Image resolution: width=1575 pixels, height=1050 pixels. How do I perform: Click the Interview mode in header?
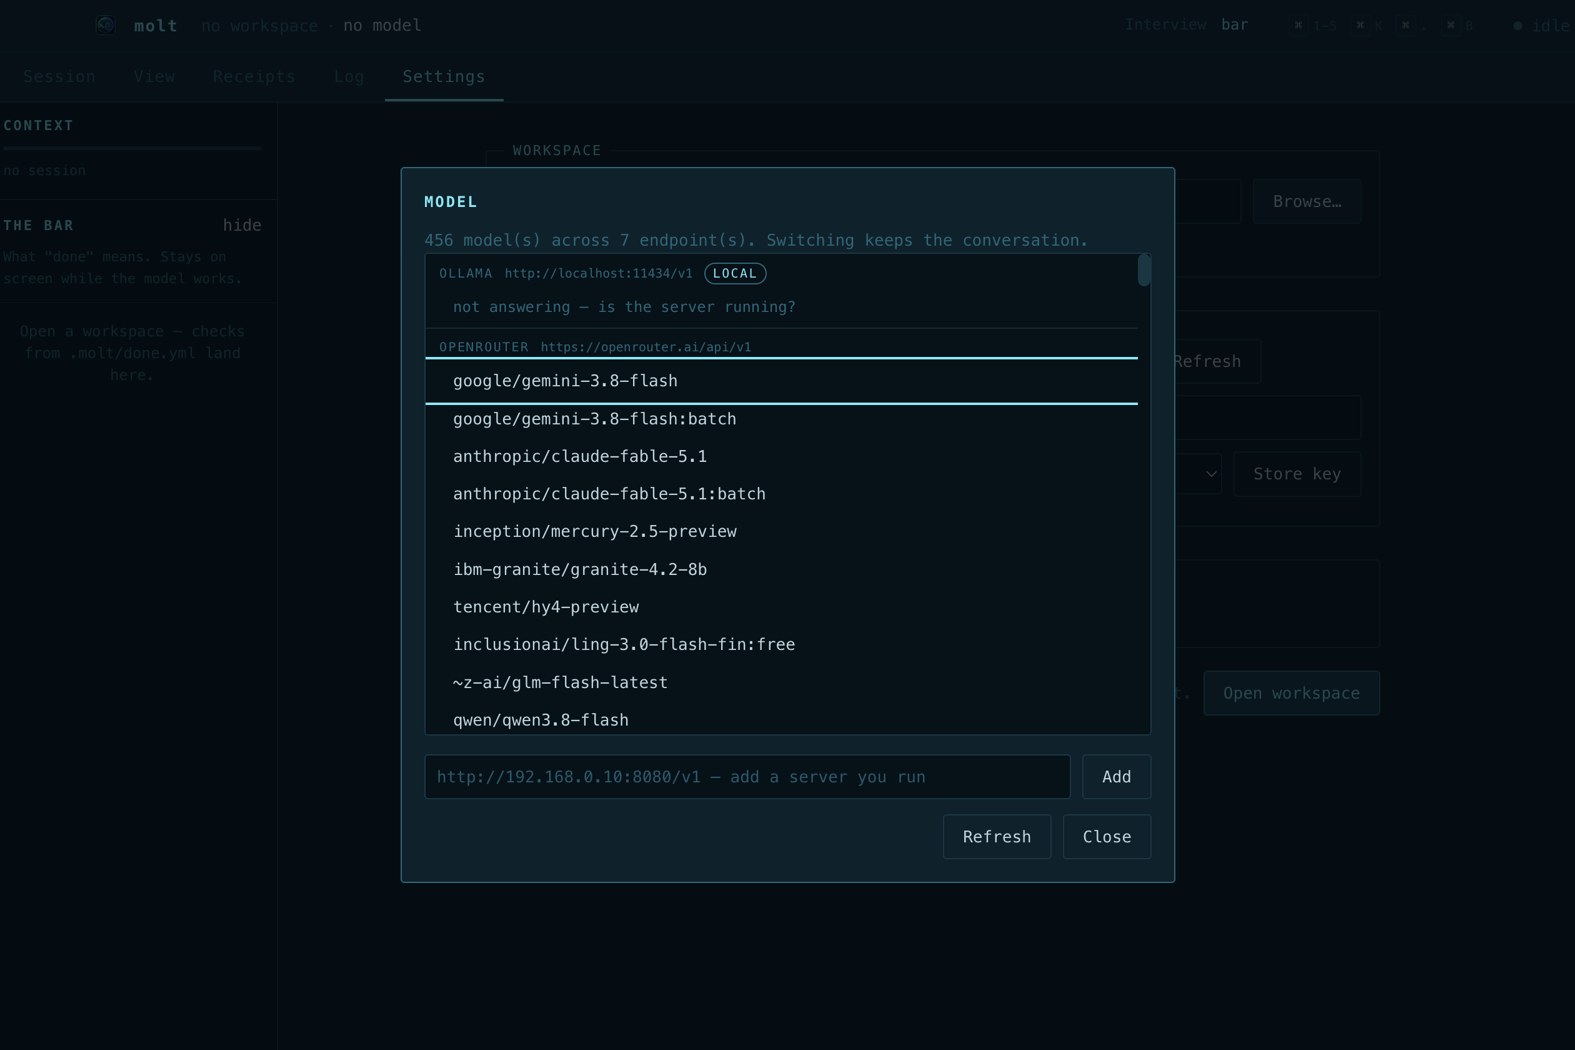tap(1166, 25)
